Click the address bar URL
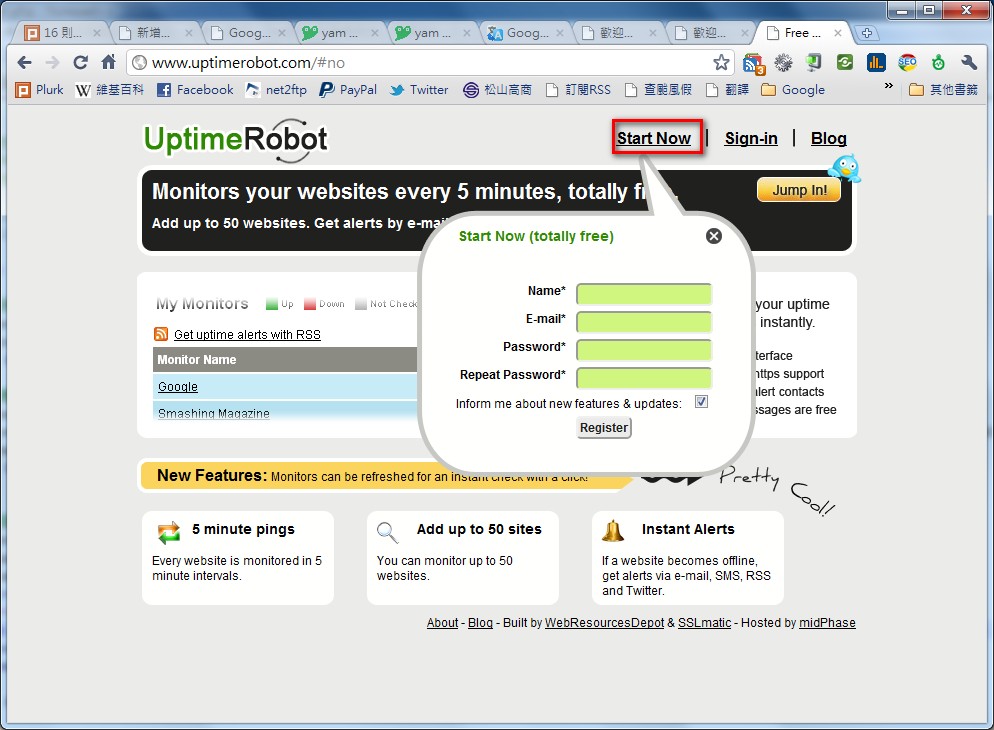The width and height of the screenshot is (994, 730). [x=248, y=63]
